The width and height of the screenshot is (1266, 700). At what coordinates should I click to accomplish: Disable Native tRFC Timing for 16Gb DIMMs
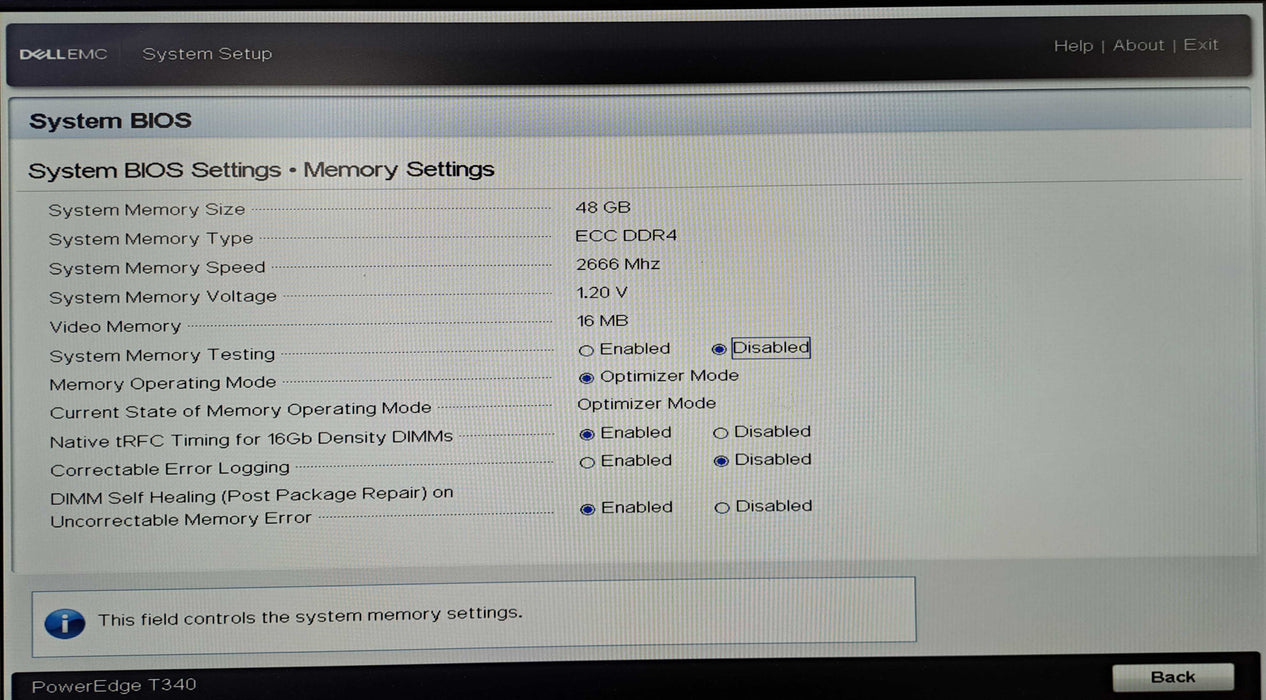tap(721, 433)
